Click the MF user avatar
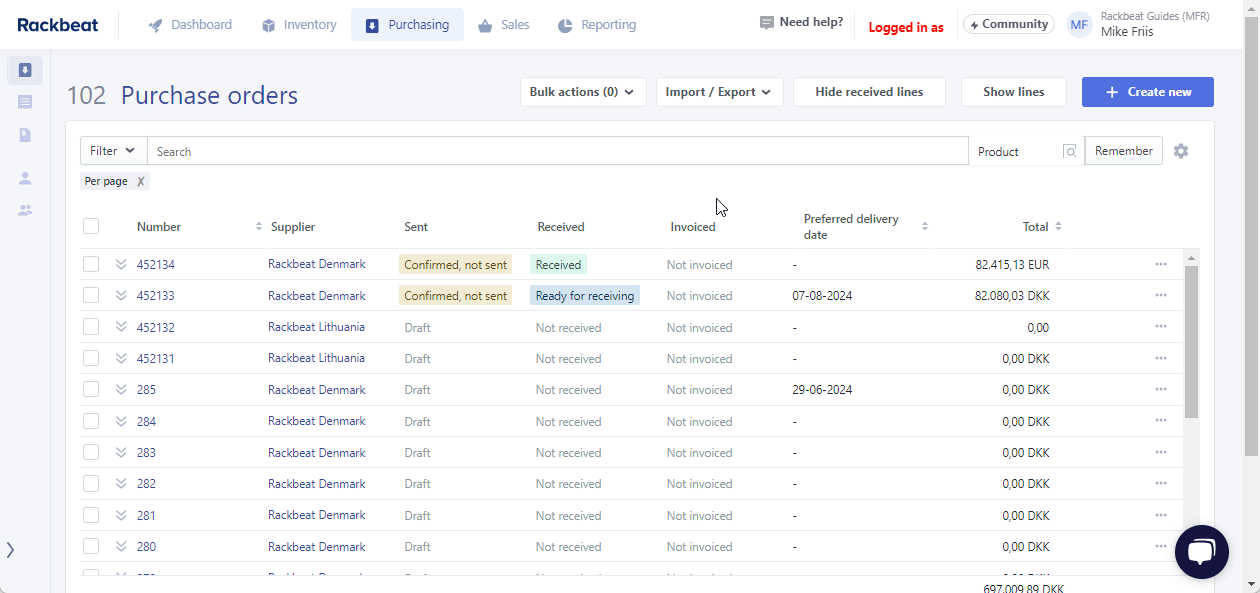Screen dimensions: 1260x593 point(1079,24)
